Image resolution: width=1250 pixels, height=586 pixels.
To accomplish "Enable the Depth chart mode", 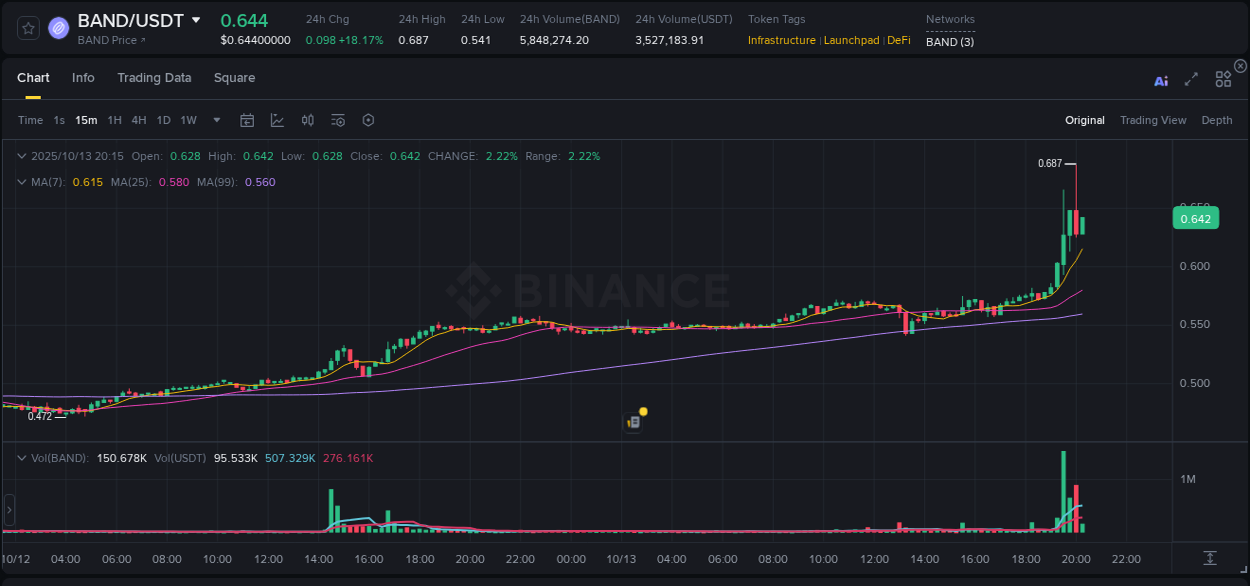I will click(x=1217, y=120).
